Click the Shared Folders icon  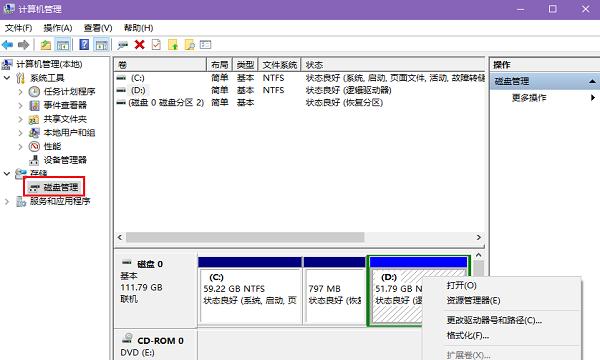34,119
